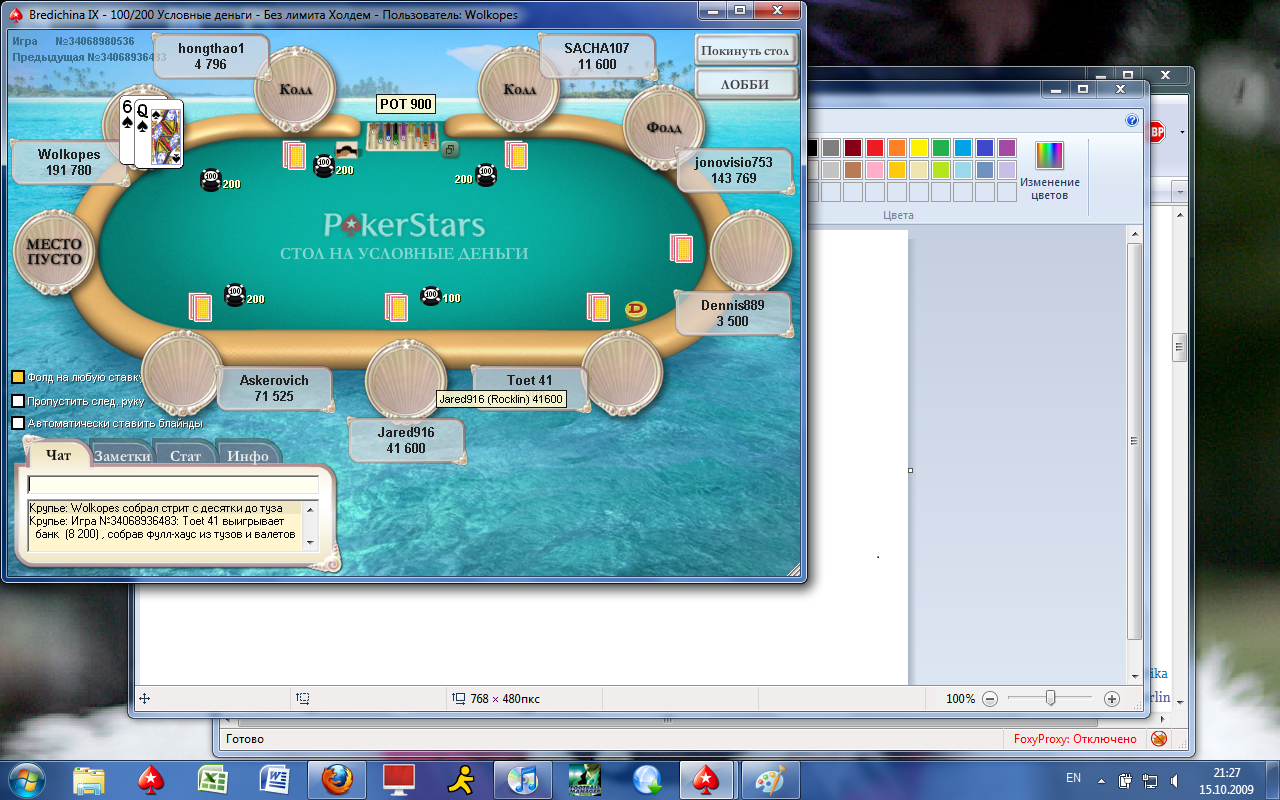Pick the green color swatch in Paint
Viewport: 1280px width, 800px height.
pos(941,148)
